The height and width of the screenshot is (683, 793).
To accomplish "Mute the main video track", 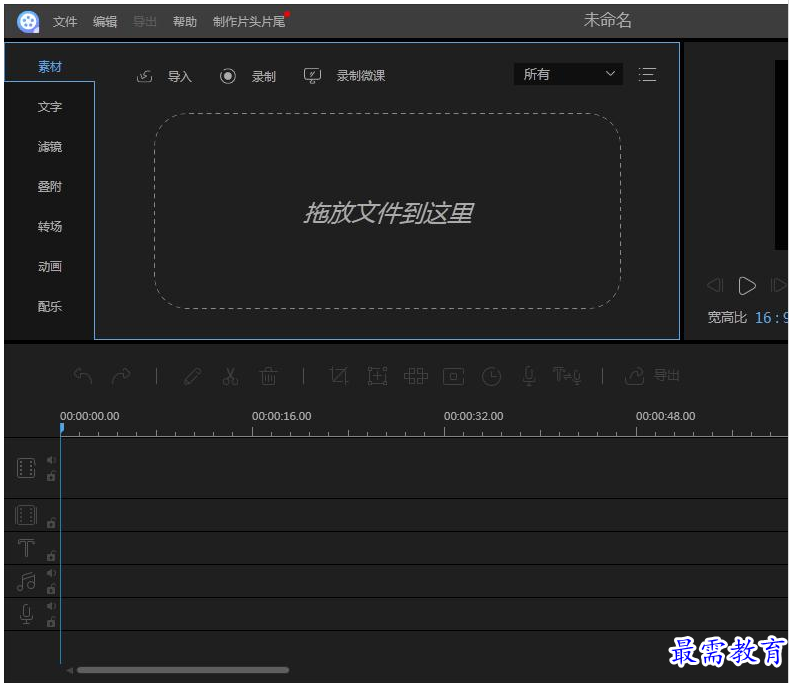I will 51,460.
